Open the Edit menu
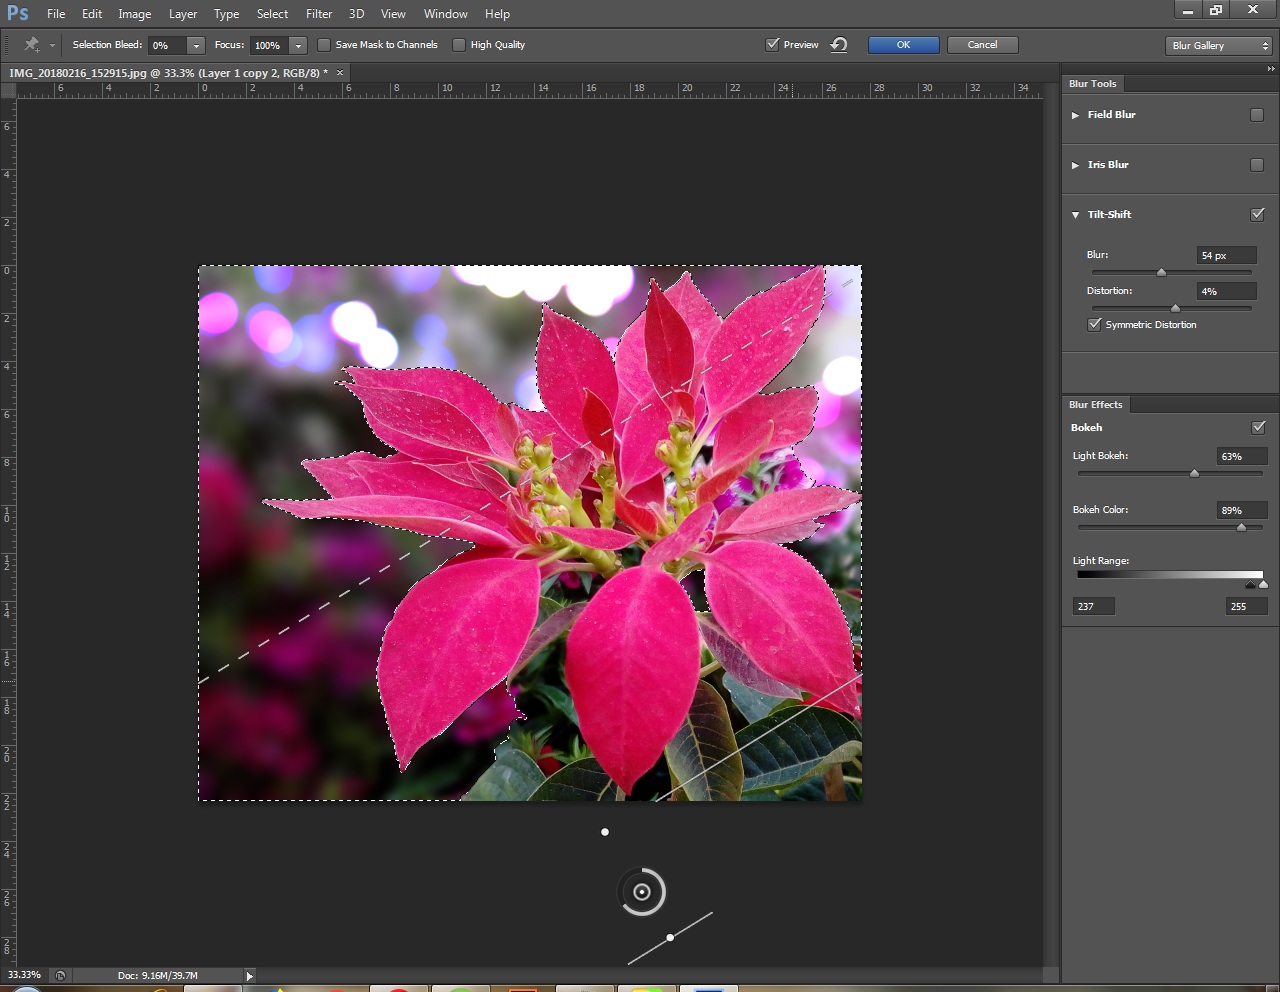 coord(92,14)
